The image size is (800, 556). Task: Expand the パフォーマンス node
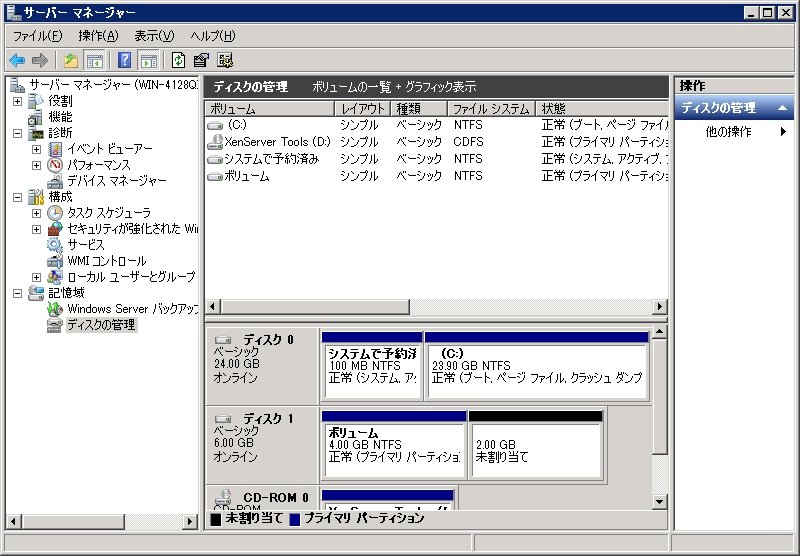[x=36, y=165]
